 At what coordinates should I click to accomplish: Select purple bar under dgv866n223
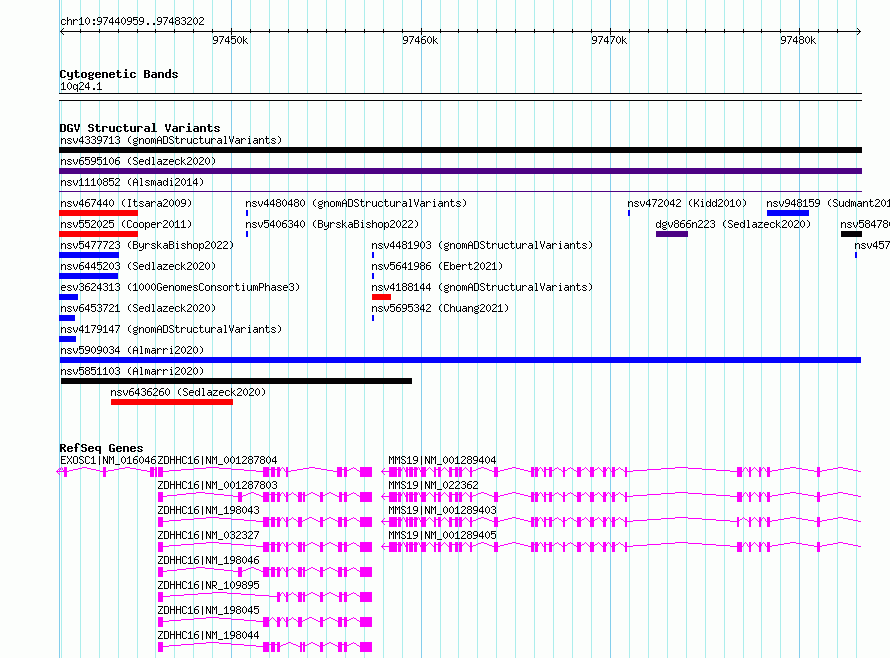pyautogui.click(x=671, y=234)
